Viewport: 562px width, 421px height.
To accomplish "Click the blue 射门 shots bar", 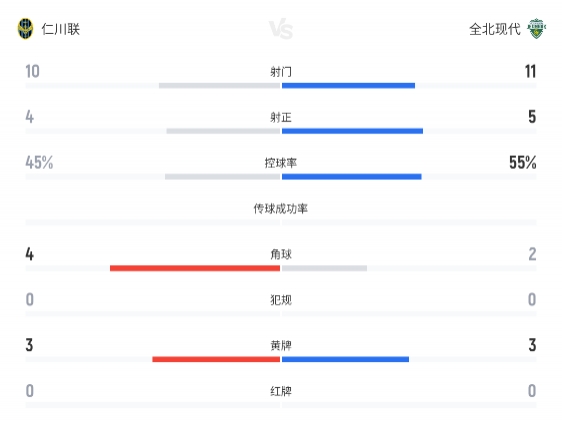I will coord(348,86).
